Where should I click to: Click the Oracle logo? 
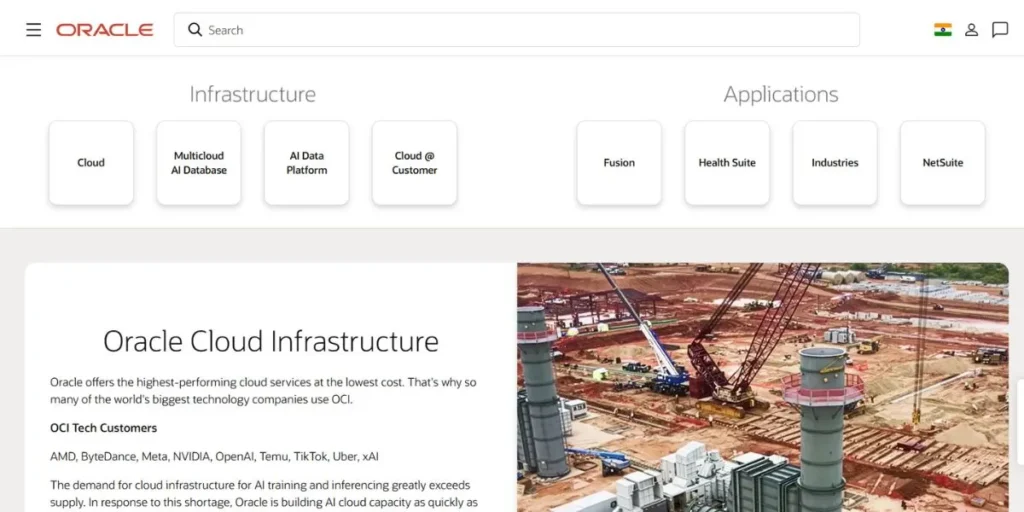[104, 30]
